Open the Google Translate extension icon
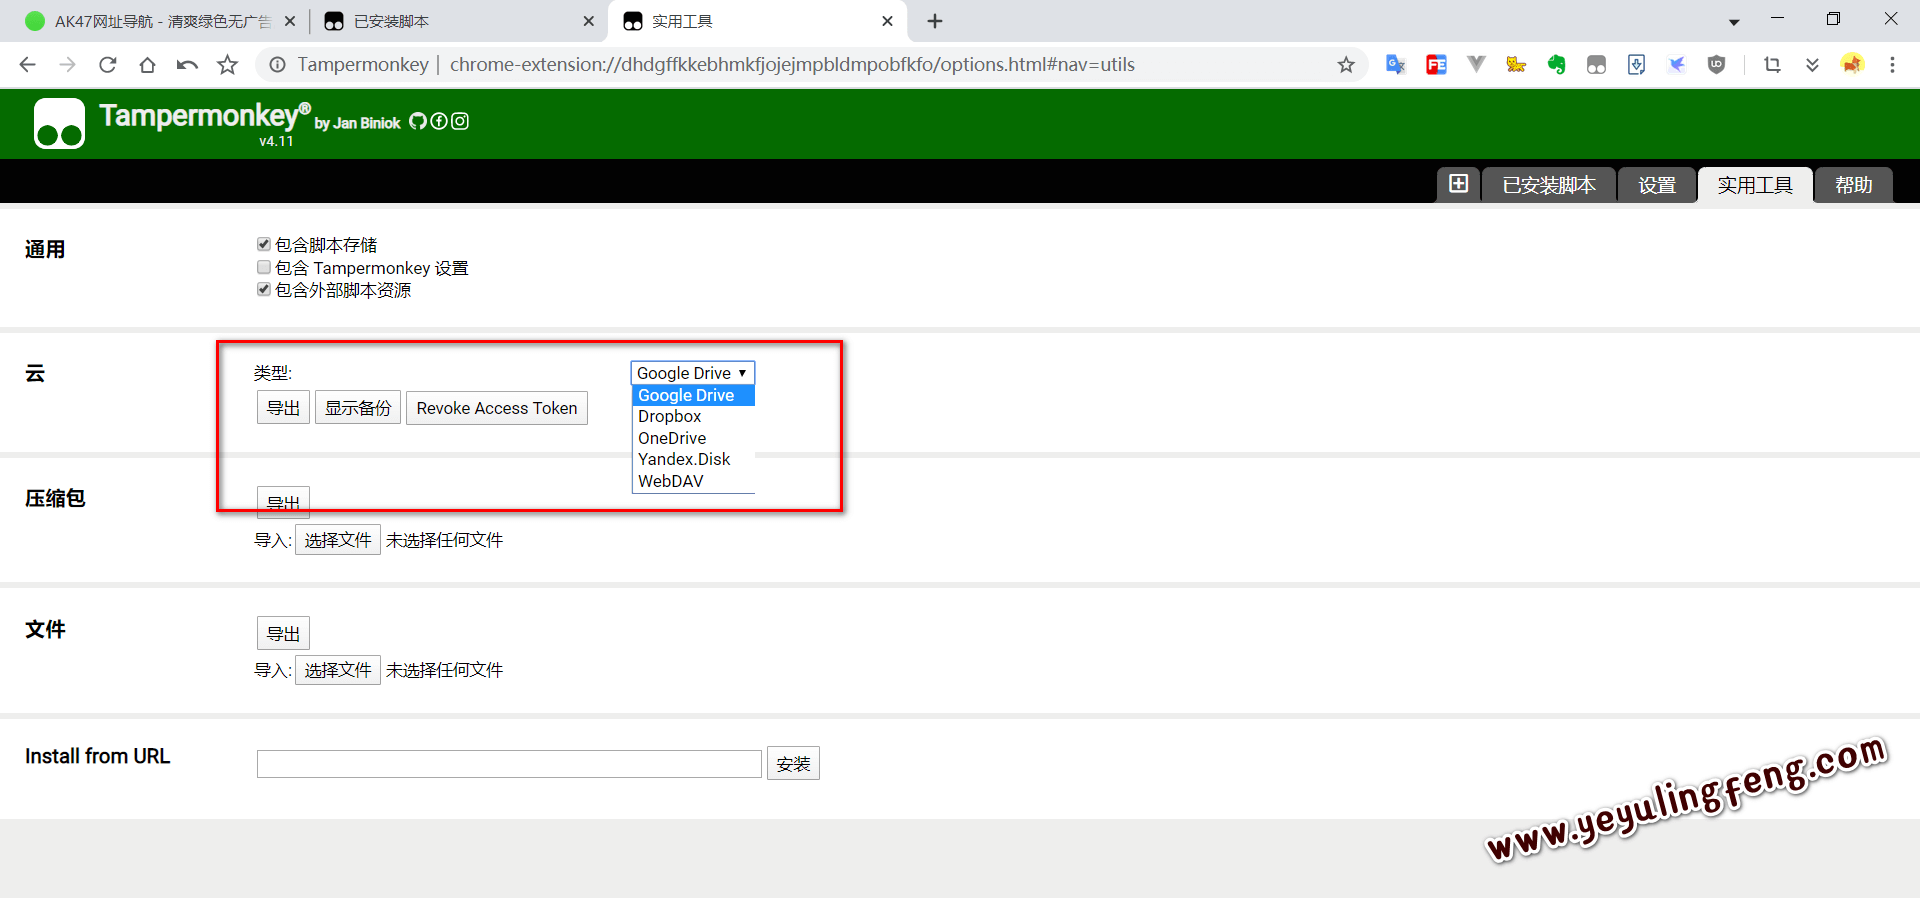Screen dimensions: 1920x898 point(1396,65)
